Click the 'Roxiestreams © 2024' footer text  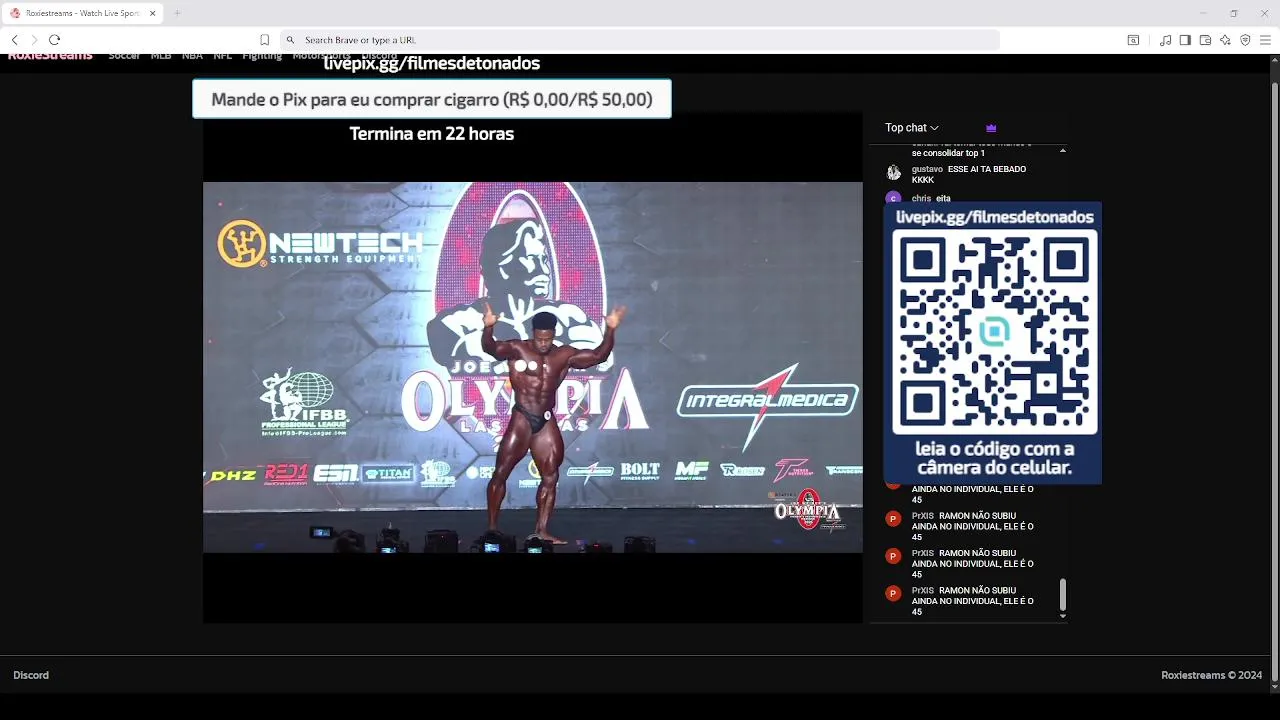point(1212,675)
